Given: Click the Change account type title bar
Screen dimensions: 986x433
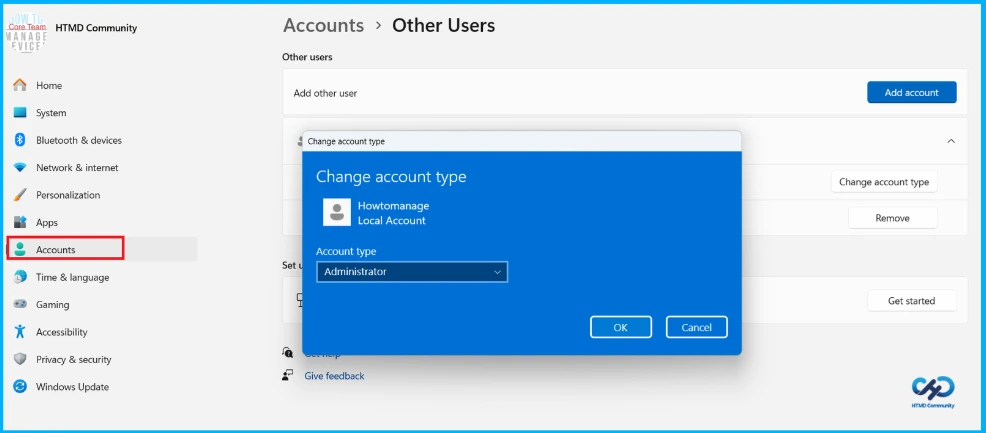Looking at the screenshot, I should coord(521,141).
